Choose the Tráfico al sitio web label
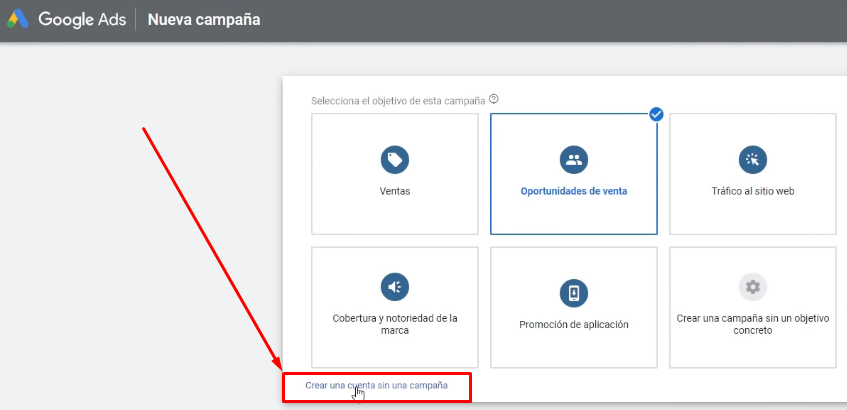This screenshot has height=410, width=847. [x=752, y=191]
